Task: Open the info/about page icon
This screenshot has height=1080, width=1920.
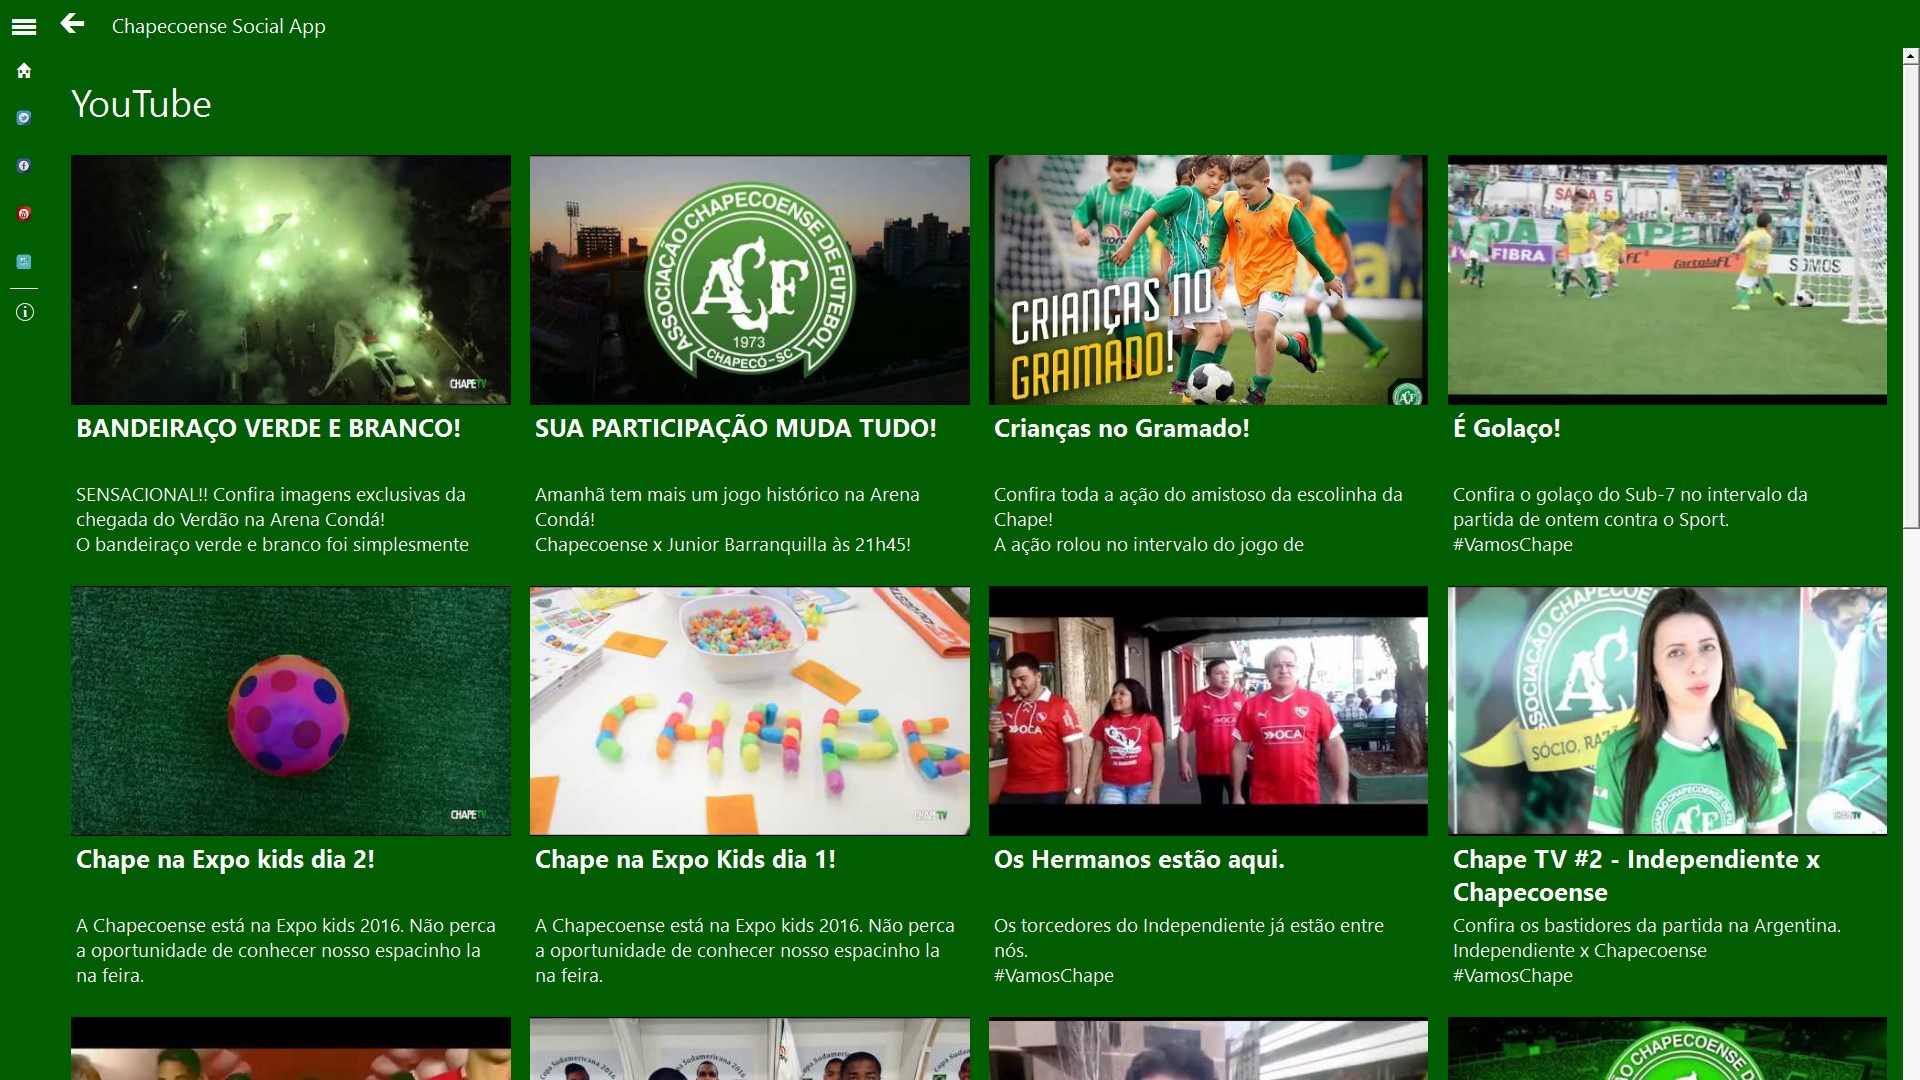Action: click(24, 313)
